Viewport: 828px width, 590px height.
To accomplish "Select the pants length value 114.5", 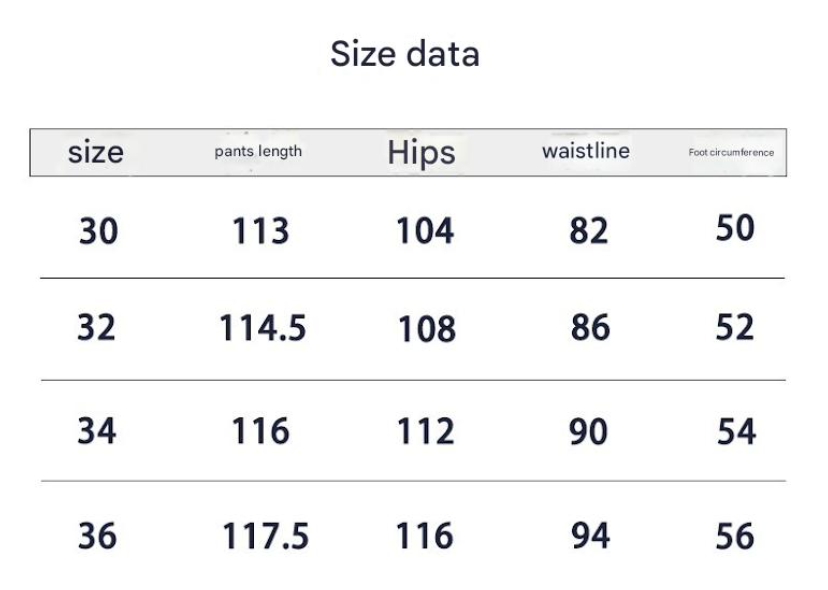I will tap(263, 329).
